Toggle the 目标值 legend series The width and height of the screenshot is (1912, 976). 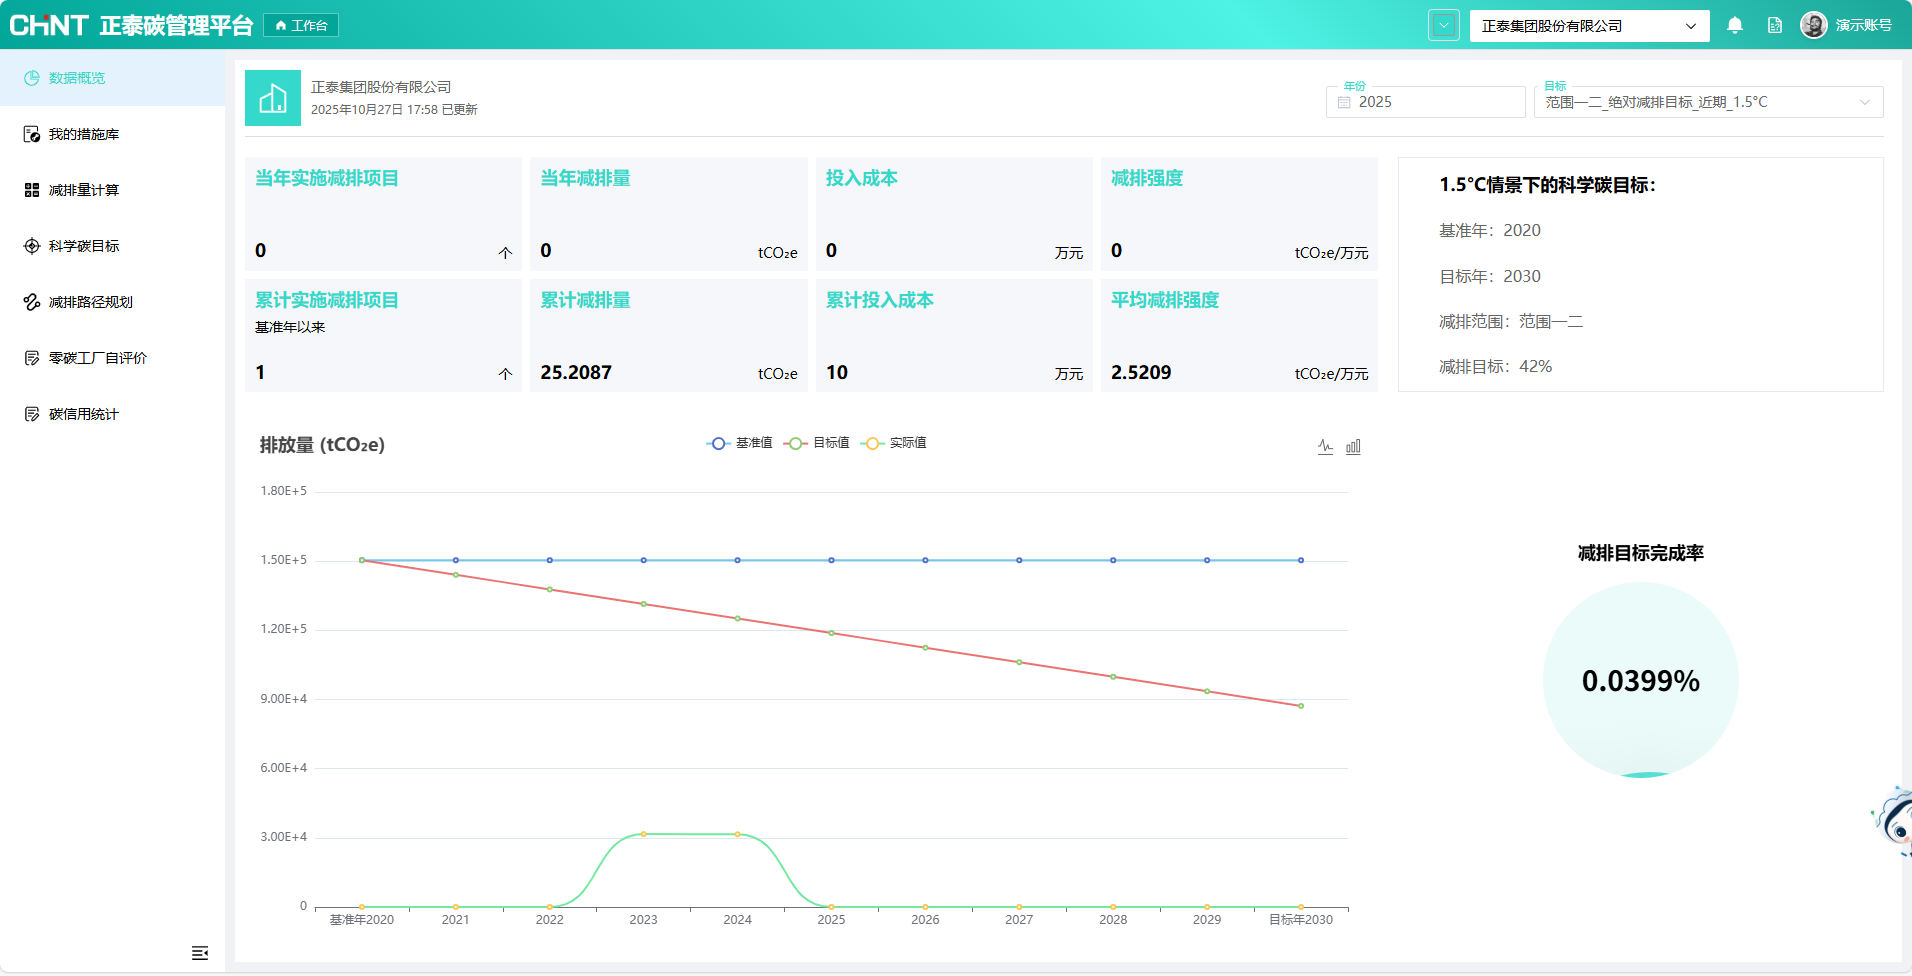pyautogui.click(x=817, y=443)
